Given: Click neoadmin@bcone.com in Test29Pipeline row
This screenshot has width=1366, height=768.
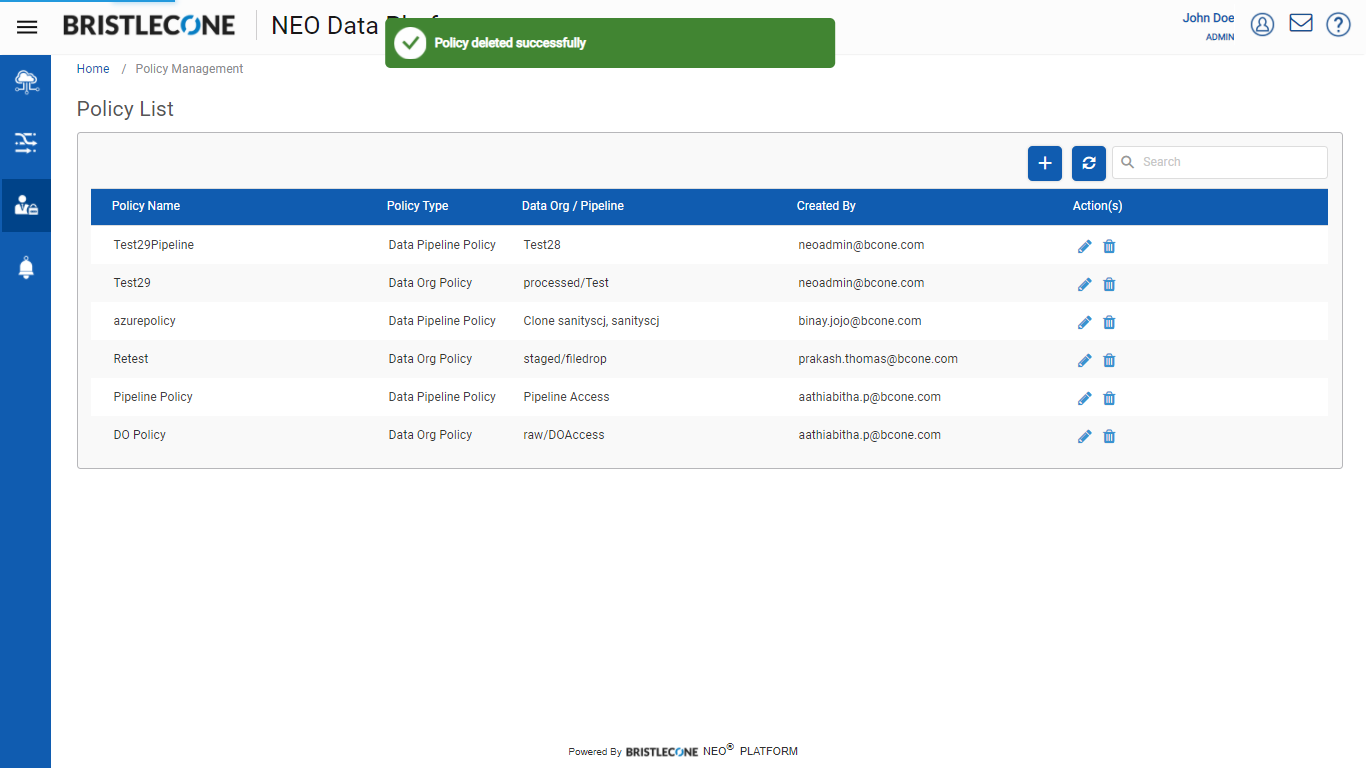Looking at the screenshot, I should tap(861, 245).
